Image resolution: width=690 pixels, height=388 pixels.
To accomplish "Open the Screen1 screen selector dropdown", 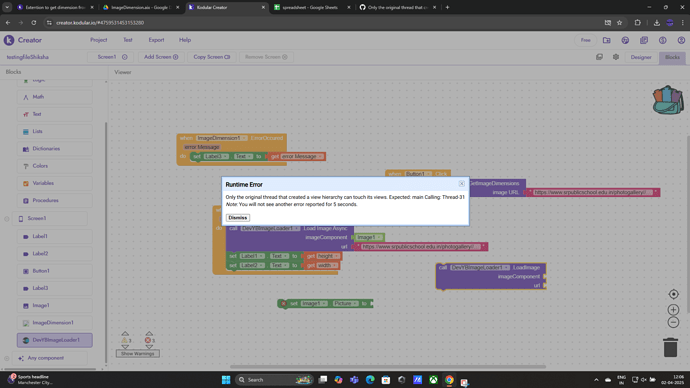I will point(112,57).
